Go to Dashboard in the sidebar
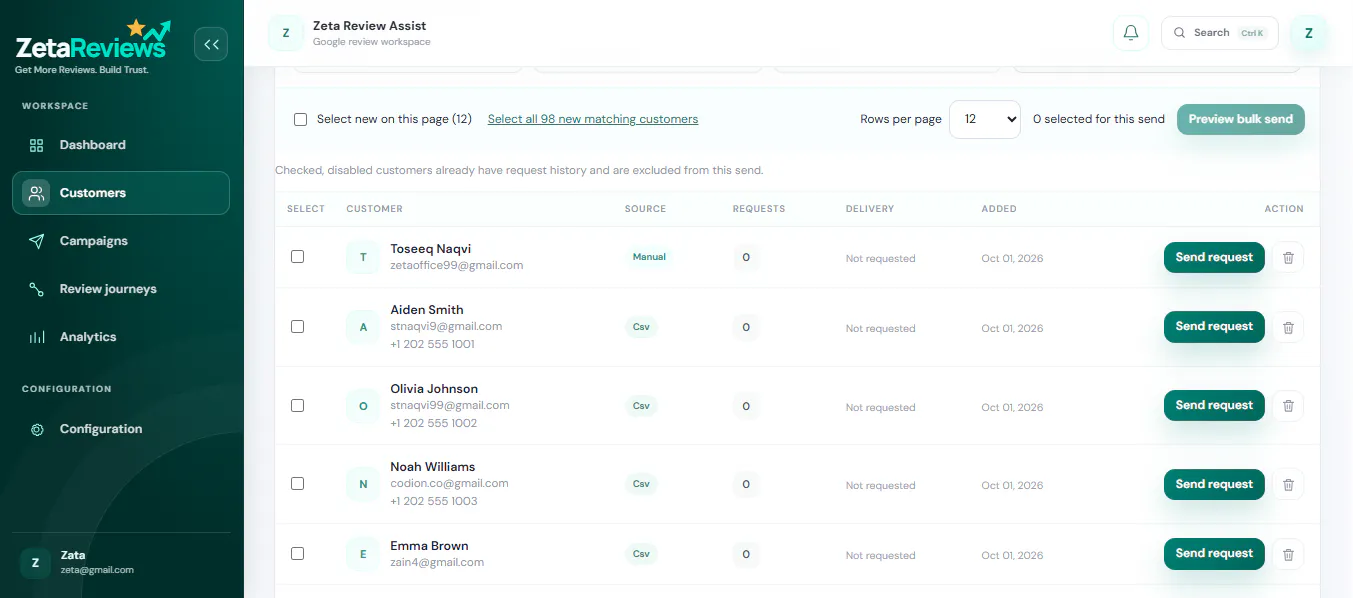1353x598 pixels. tap(121, 145)
